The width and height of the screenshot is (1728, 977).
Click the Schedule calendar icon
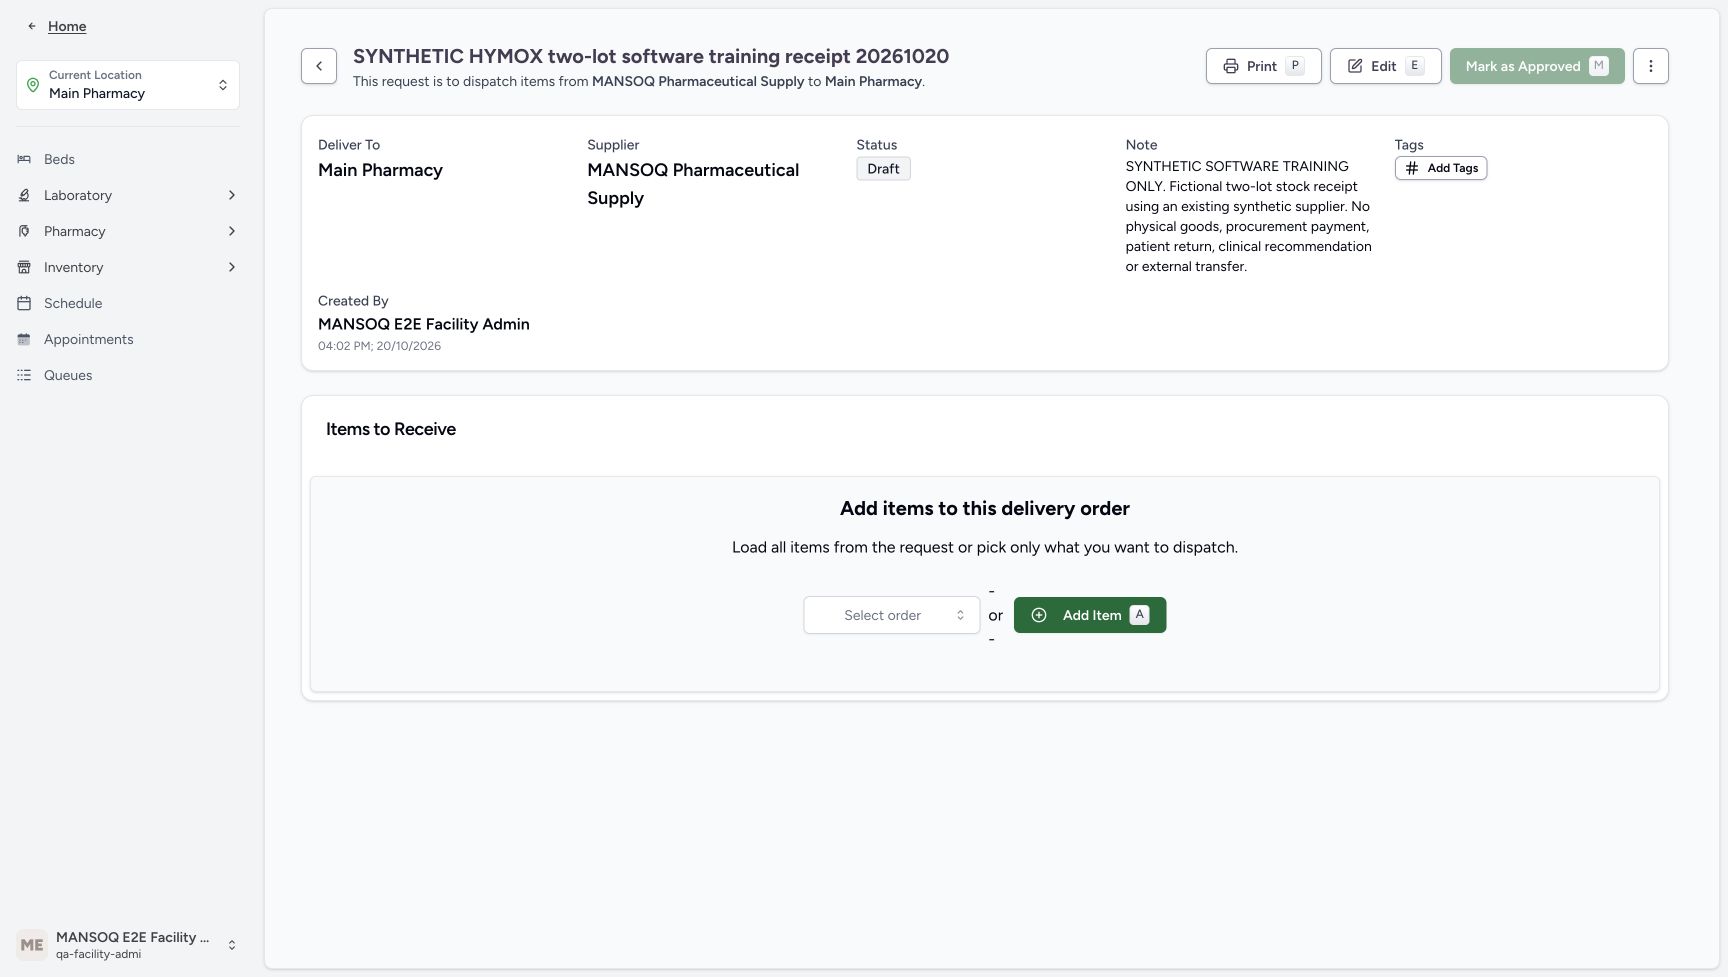[x=24, y=303]
